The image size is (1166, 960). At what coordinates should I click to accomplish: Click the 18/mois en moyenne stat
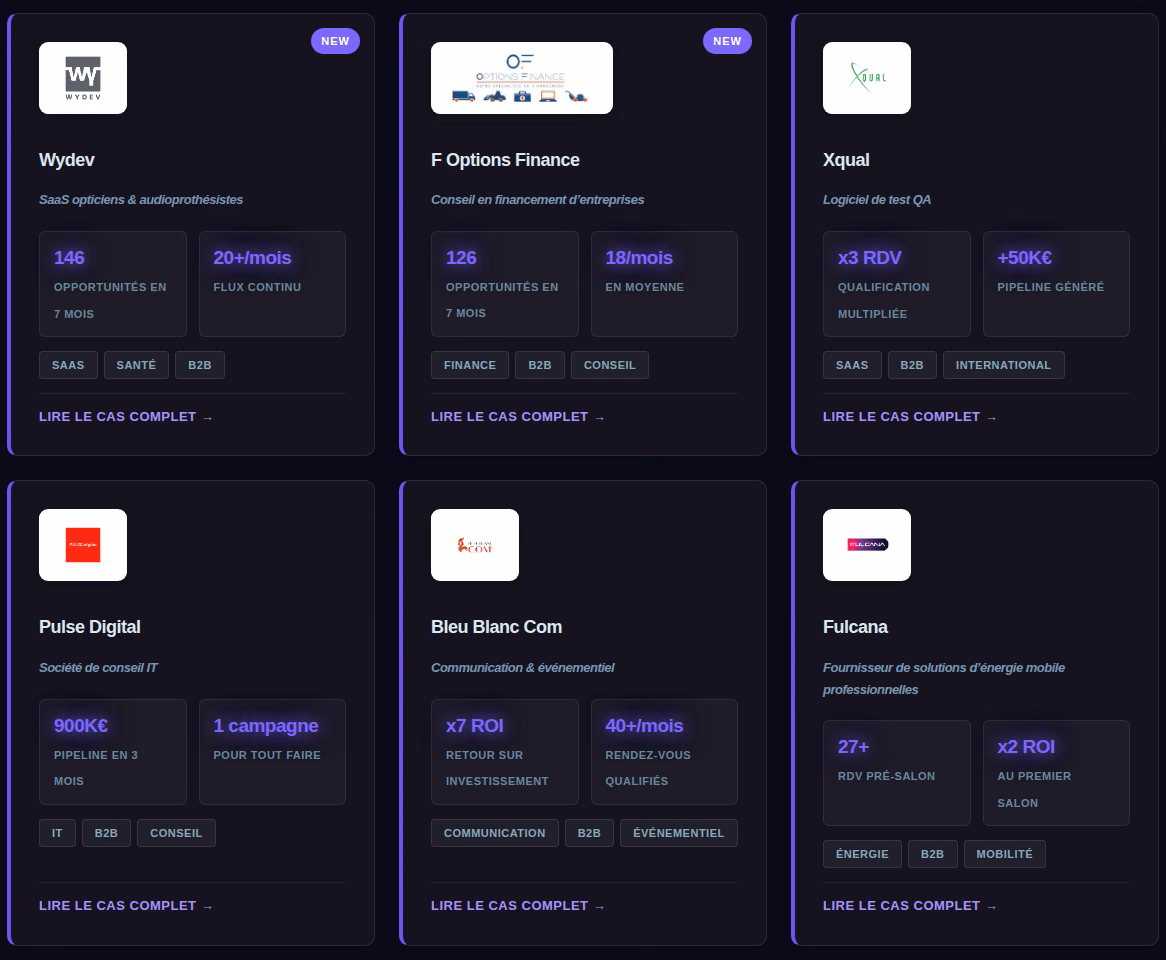tap(664, 284)
